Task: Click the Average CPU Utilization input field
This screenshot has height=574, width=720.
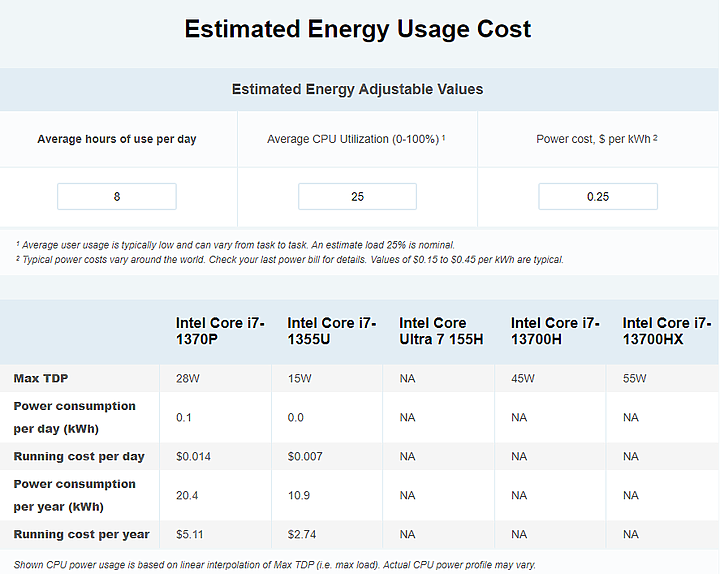Action: pyautogui.click(x=357, y=197)
